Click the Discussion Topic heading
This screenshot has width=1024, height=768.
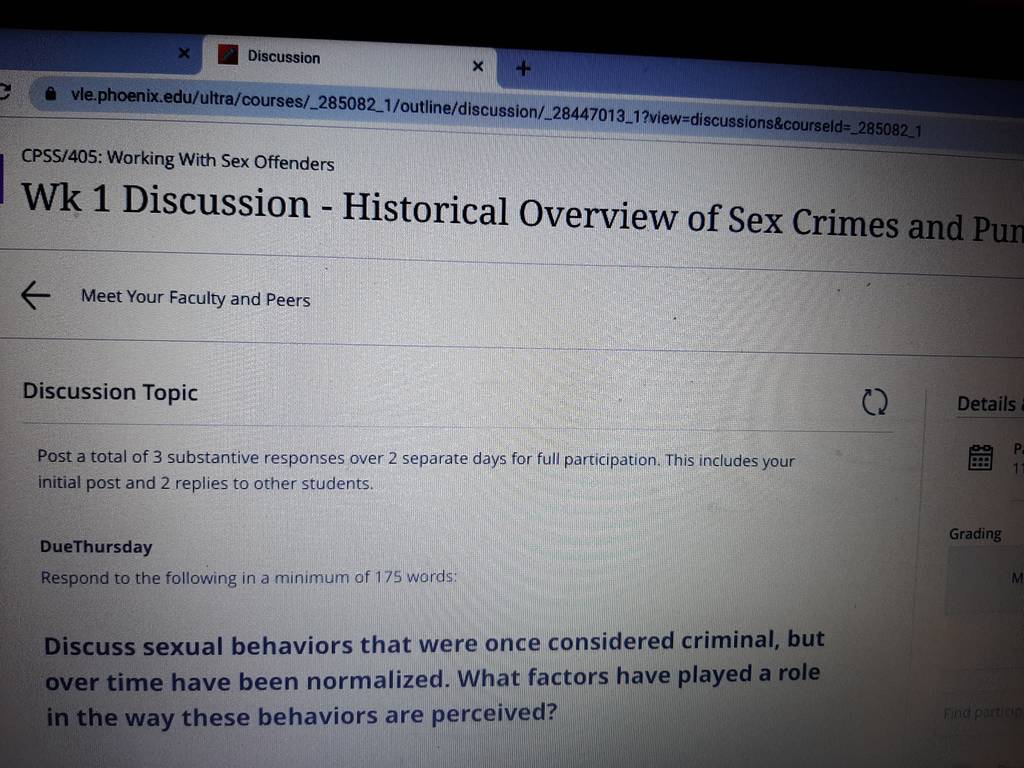[110, 391]
